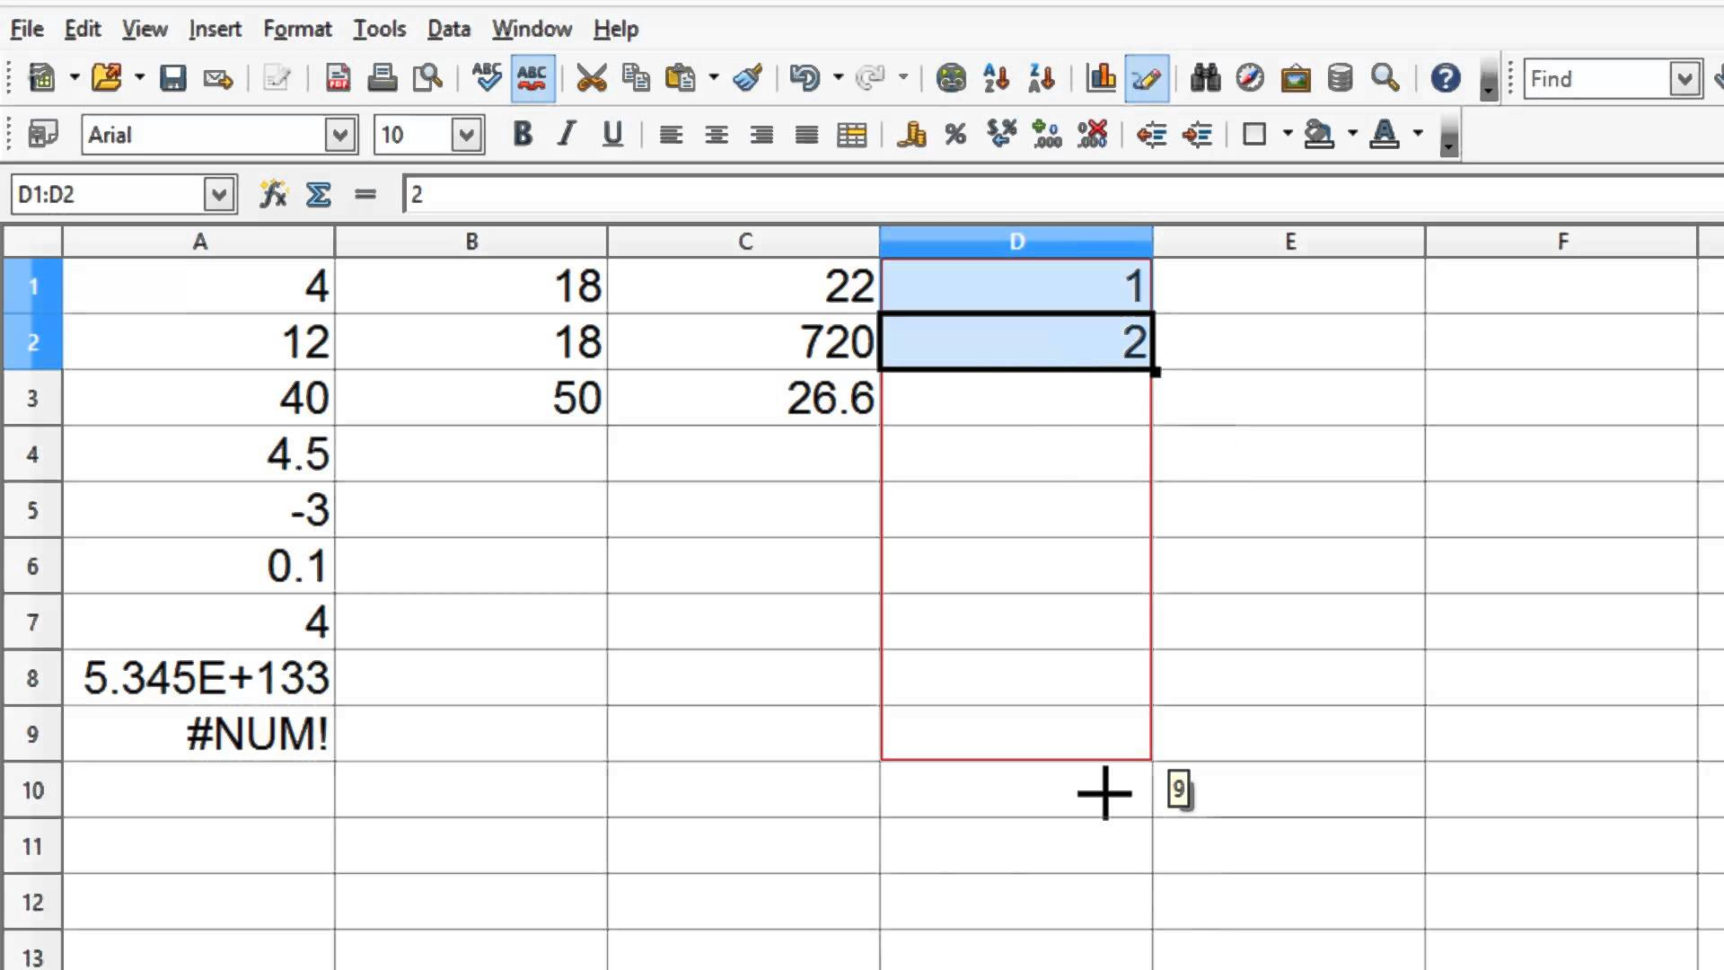
Task: Click the Sum button on formula bar
Action: (317, 194)
